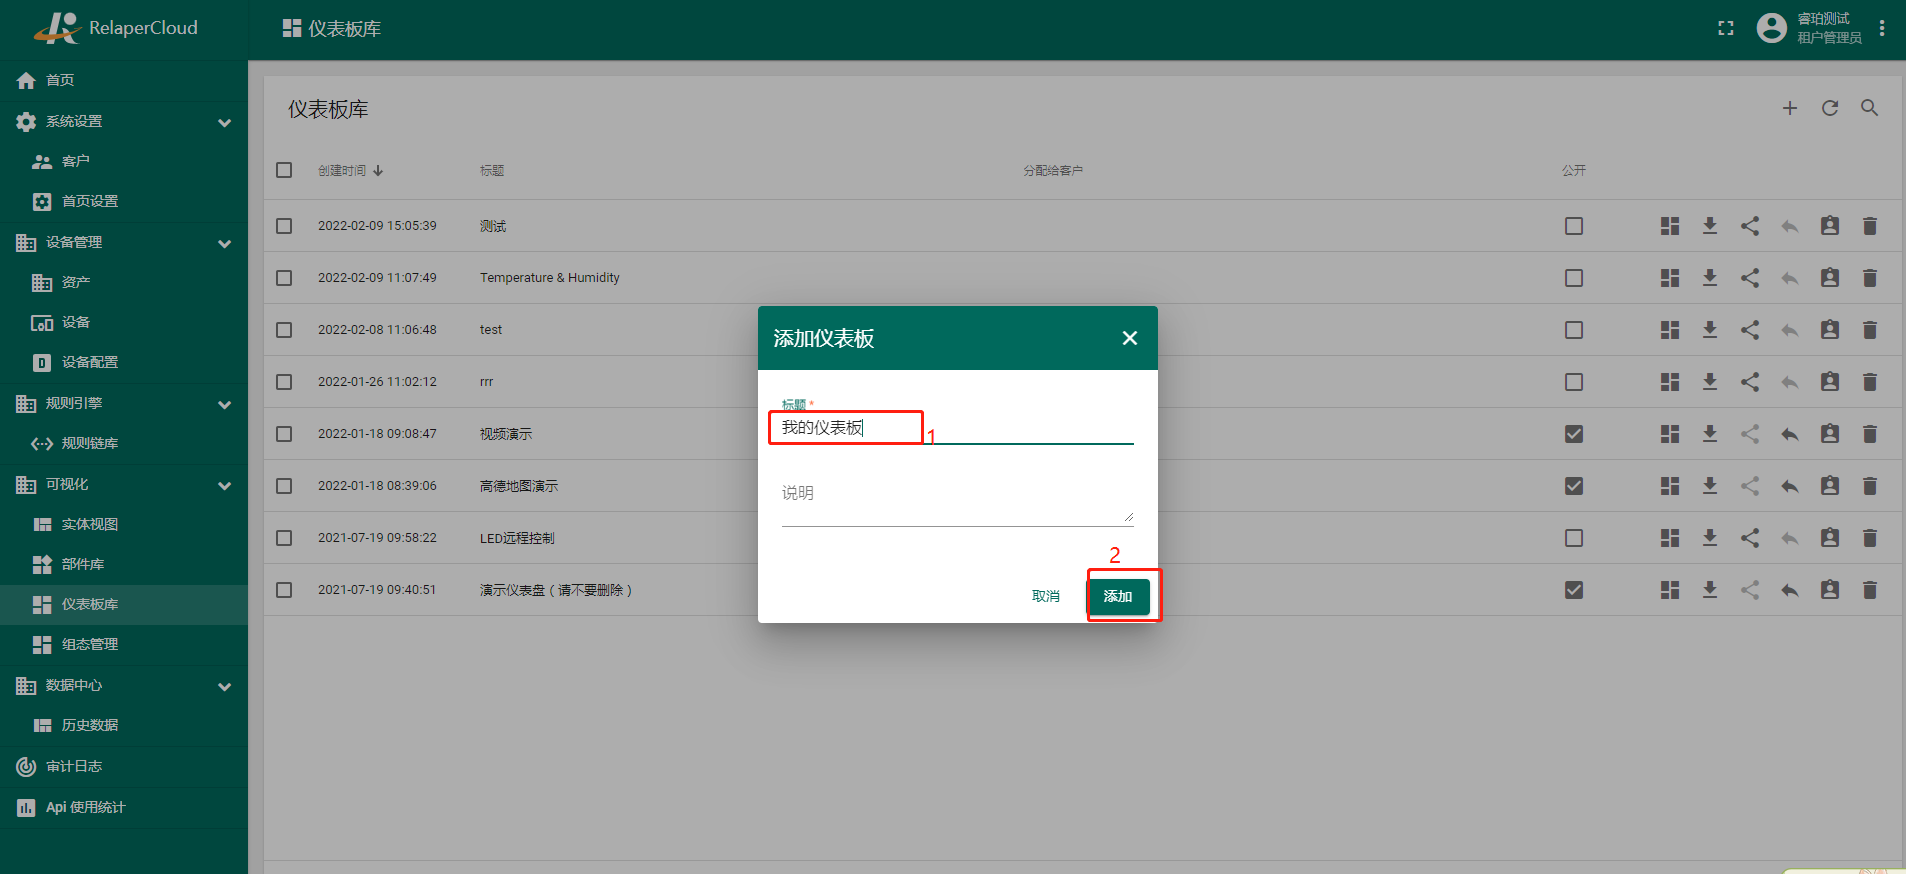
Task: Select the rrr row checkbox
Action: [x=284, y=382]
